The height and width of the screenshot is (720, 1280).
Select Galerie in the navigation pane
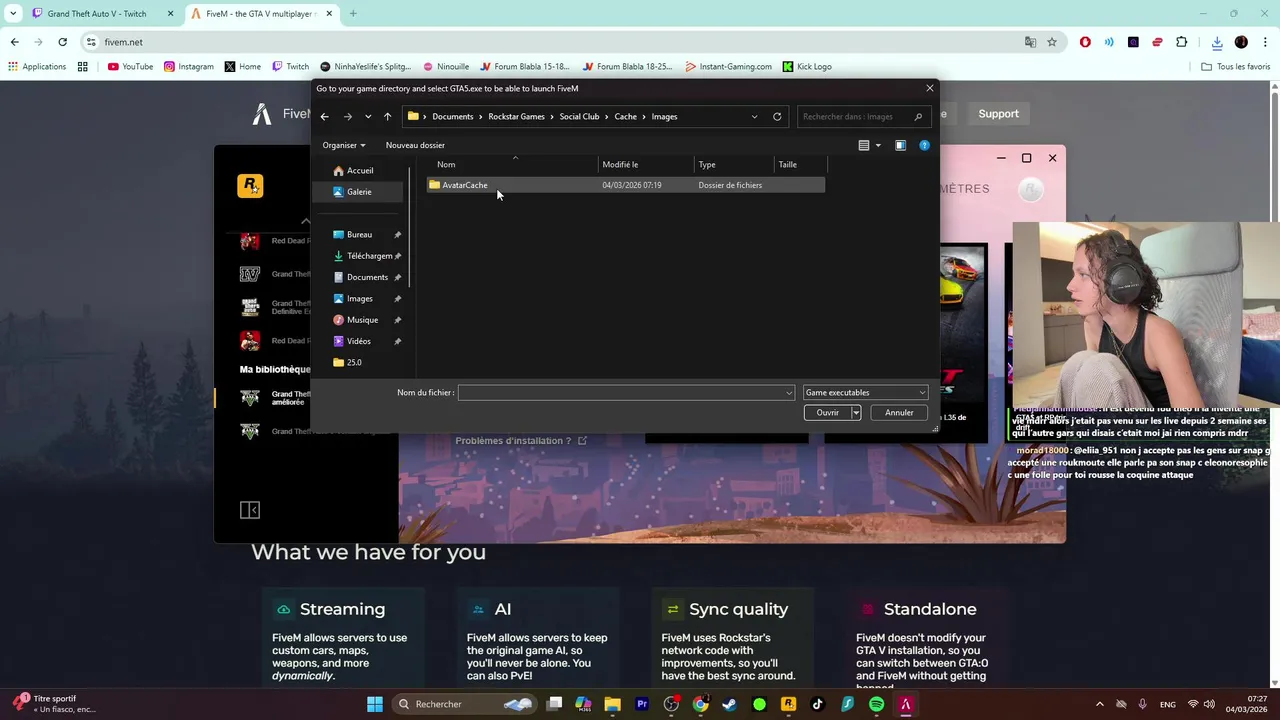(x=359, y=192)
